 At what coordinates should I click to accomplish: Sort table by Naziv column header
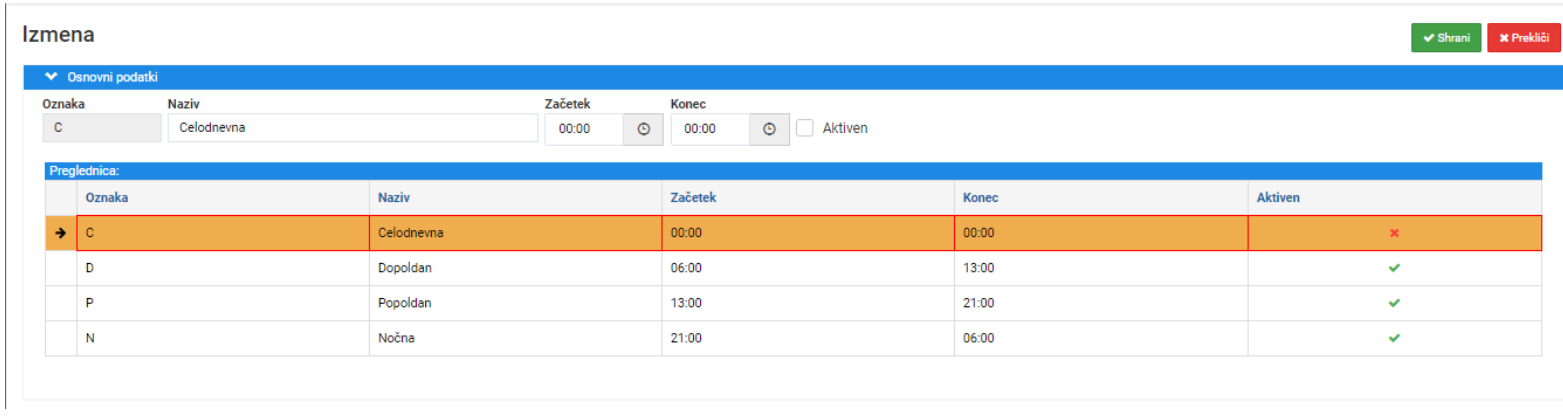pos(393,198)
